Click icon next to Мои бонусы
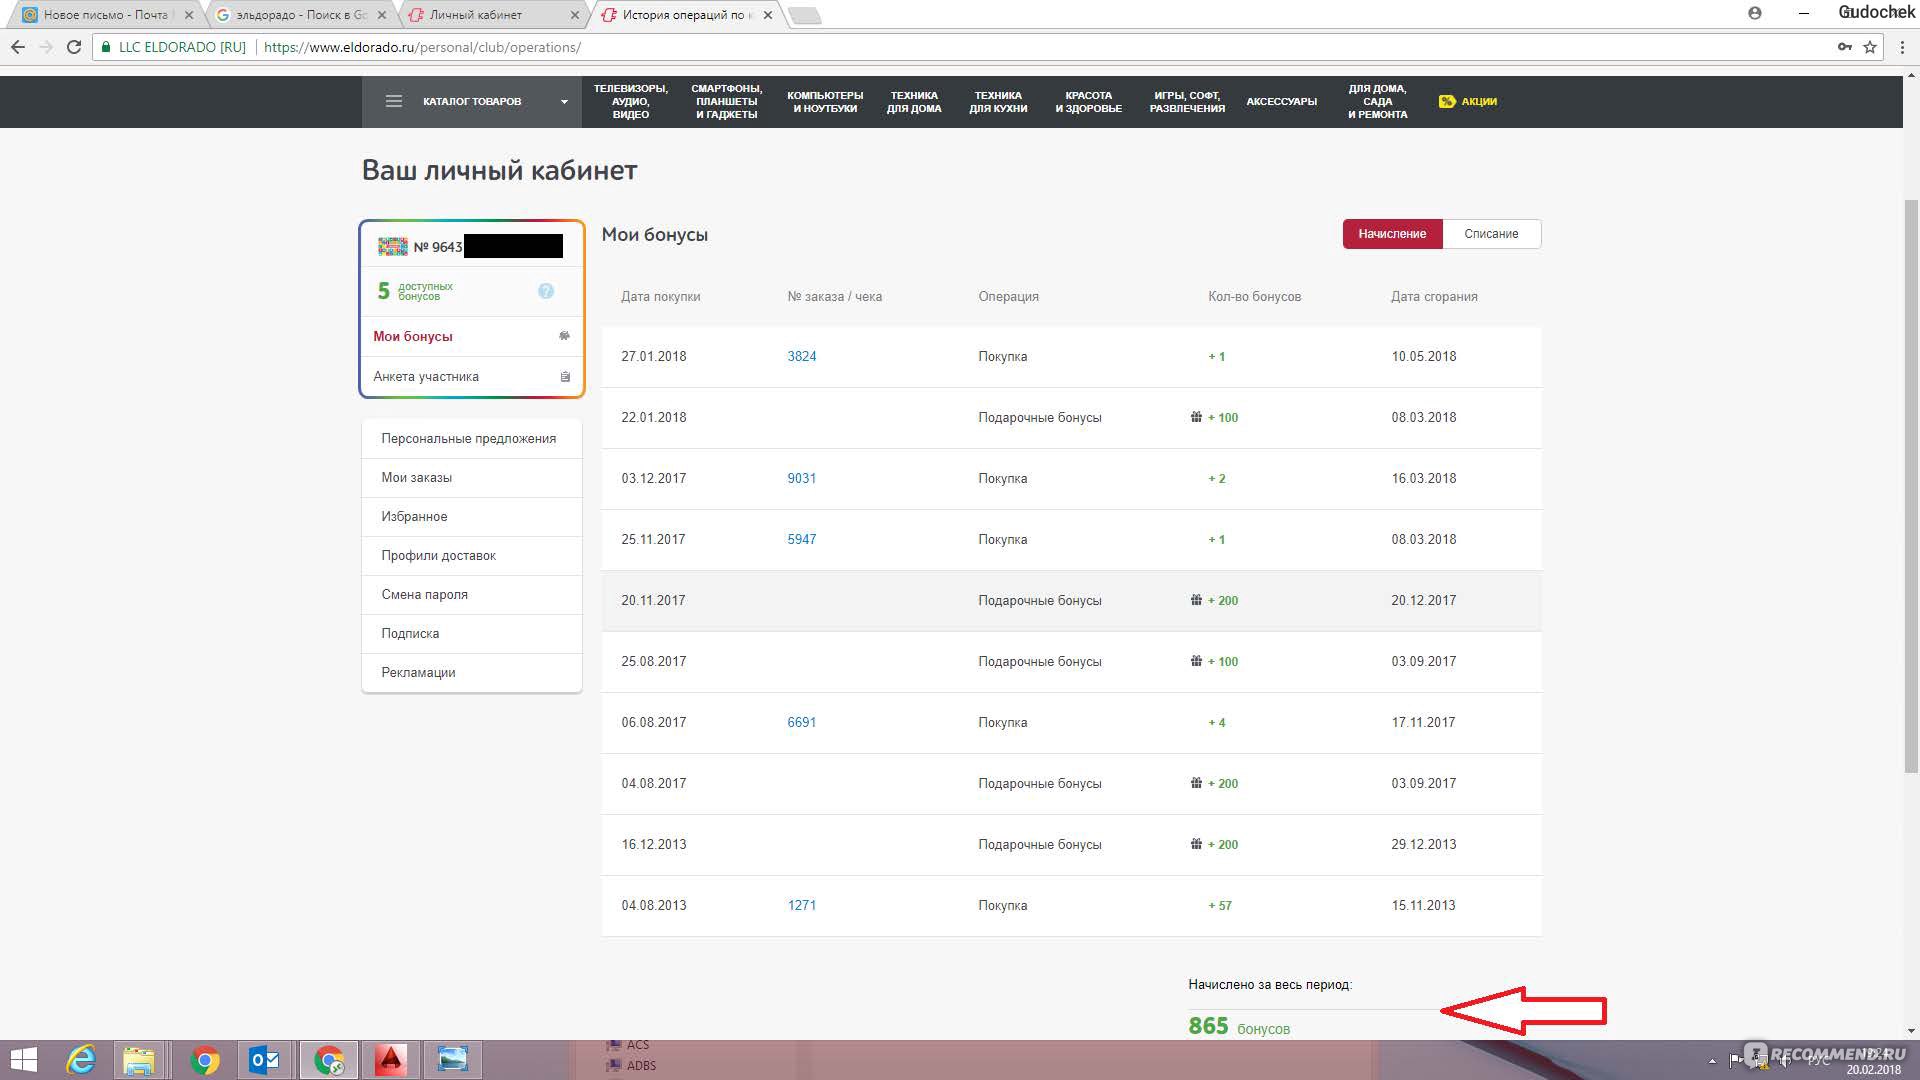 (x=564, y=336)
